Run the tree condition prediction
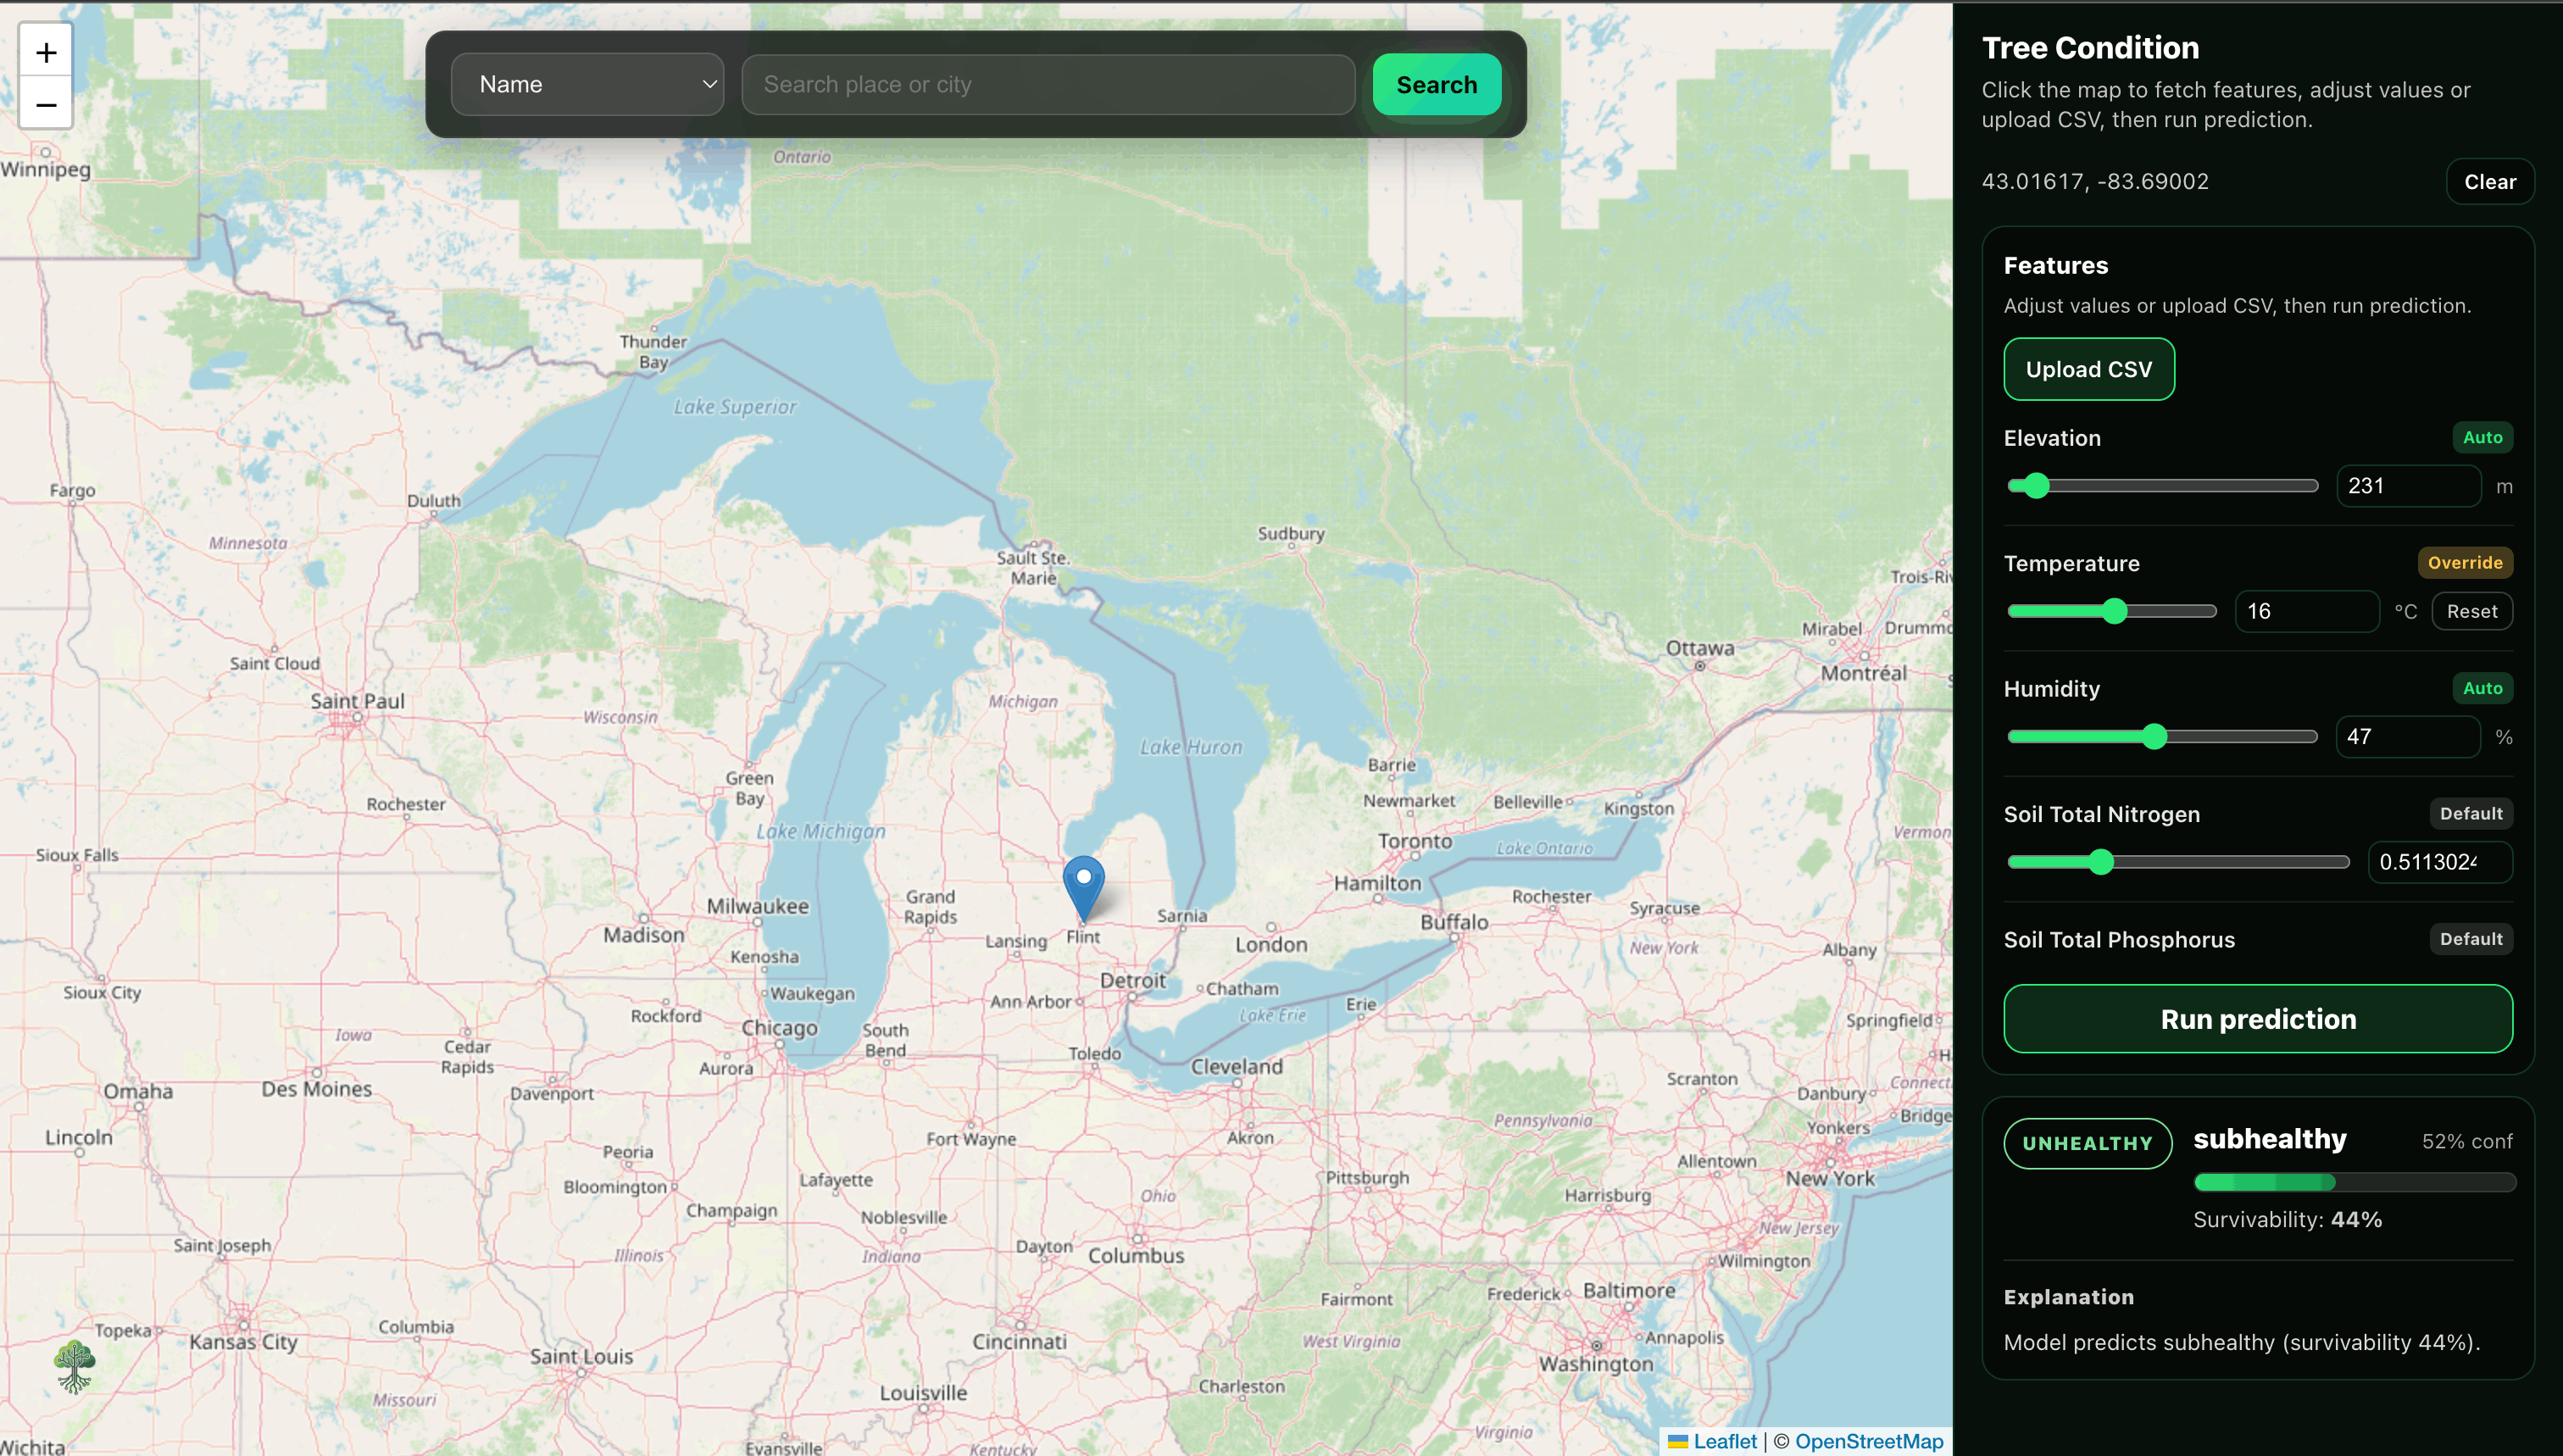The width and height of the screenshot is (2563, 1456). coord(2257,1019)
